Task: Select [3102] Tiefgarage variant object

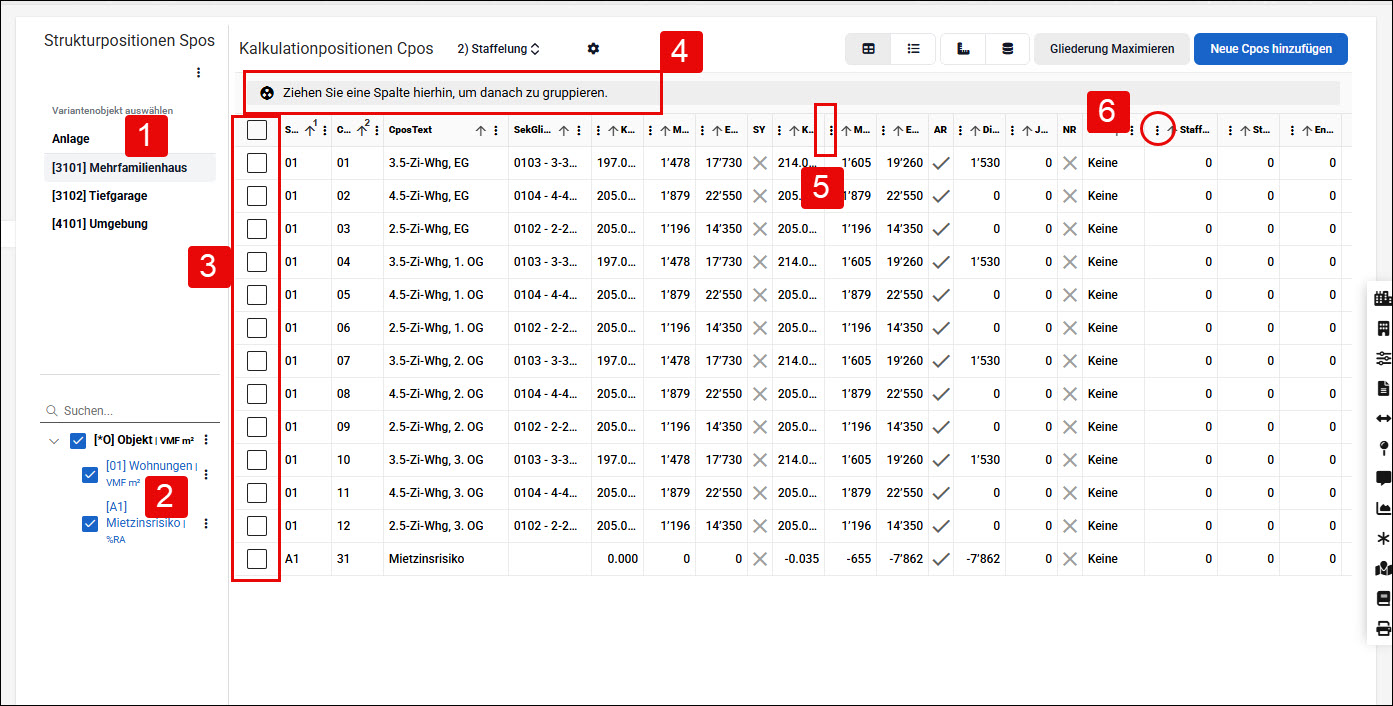Action: tap(100, 196)
